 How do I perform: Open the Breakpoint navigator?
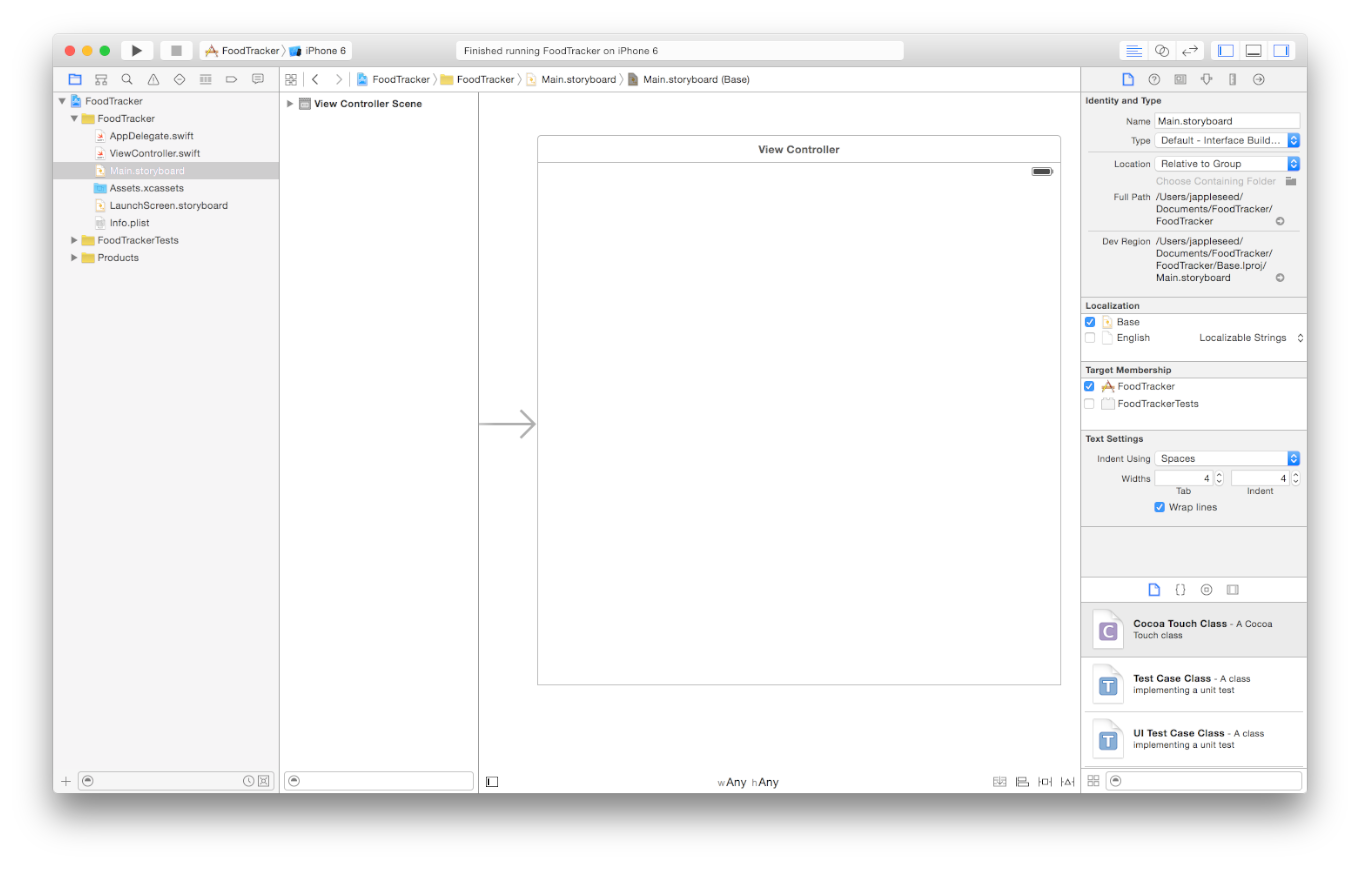point(231,79)
